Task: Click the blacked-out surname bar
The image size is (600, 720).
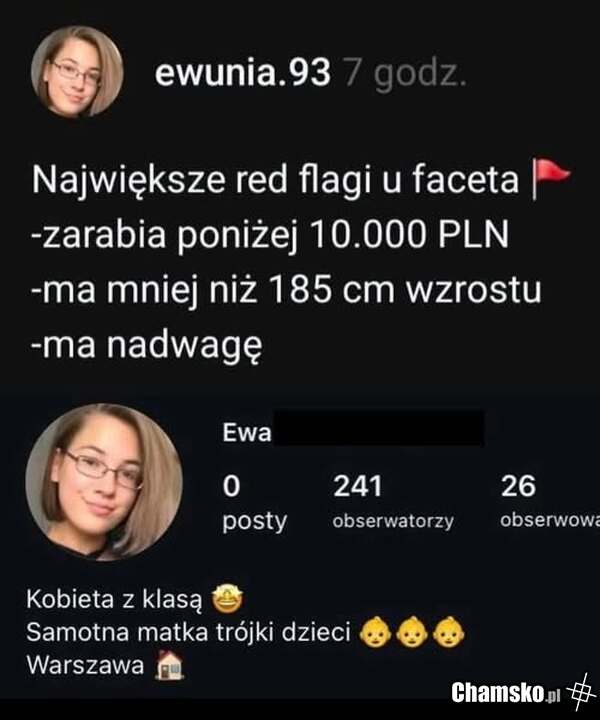Action: click(x=379, y=428)
